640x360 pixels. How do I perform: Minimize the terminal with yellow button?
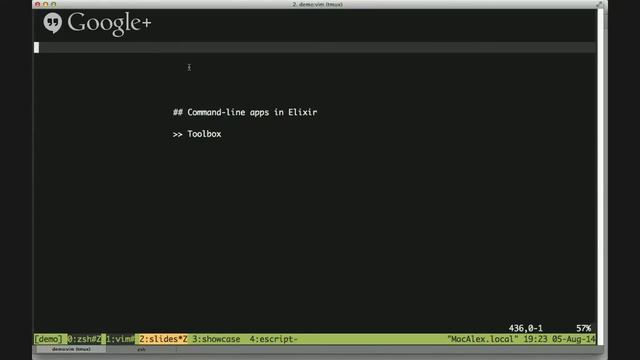(46, 4)
